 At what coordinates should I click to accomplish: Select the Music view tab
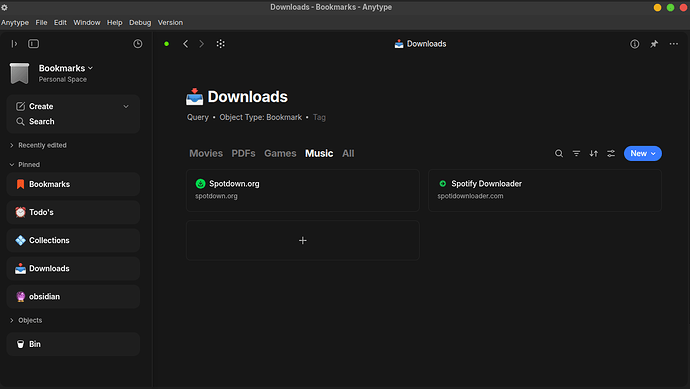(x=319, y=153)
